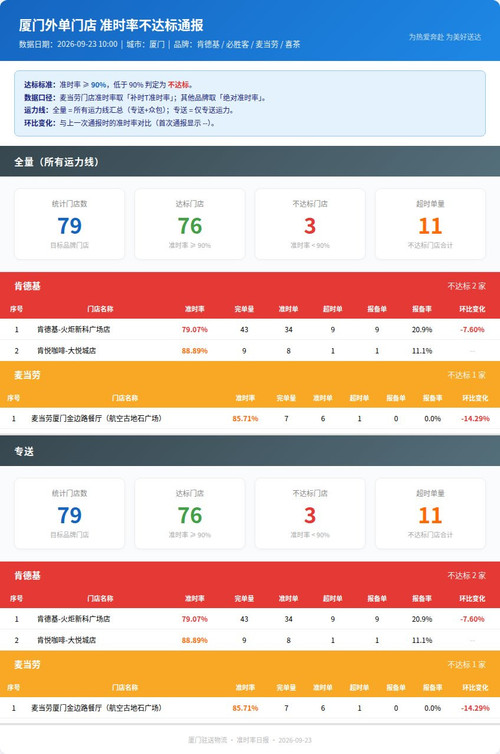This screenshot has height=754, width=500.
Task: Click the 超时单量 11 card under 全量
Action: (430, 224)
